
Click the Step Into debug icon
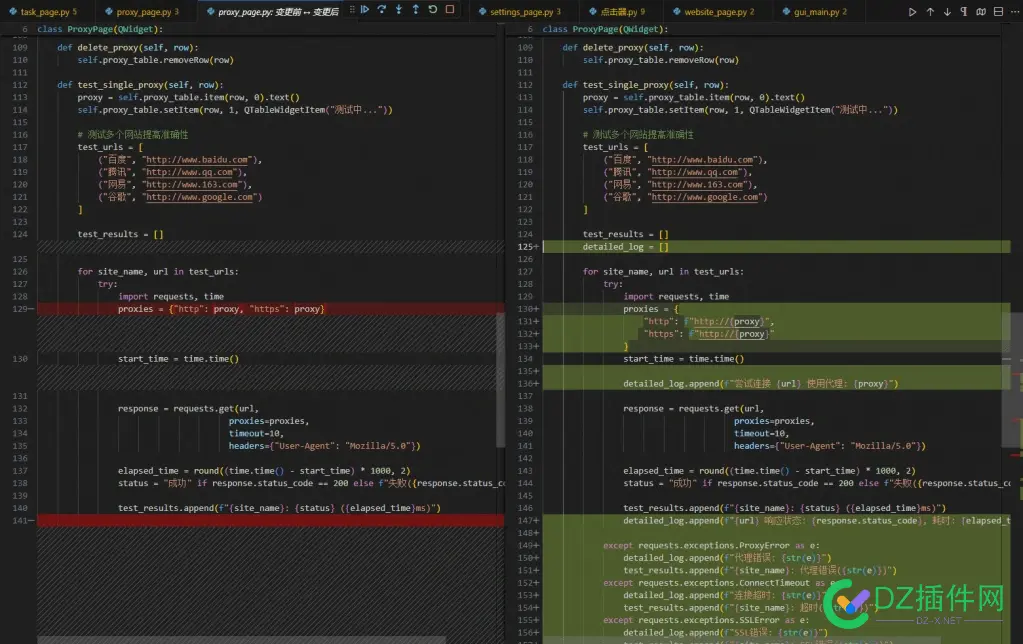pyautogui.click(x=399, y=10)
